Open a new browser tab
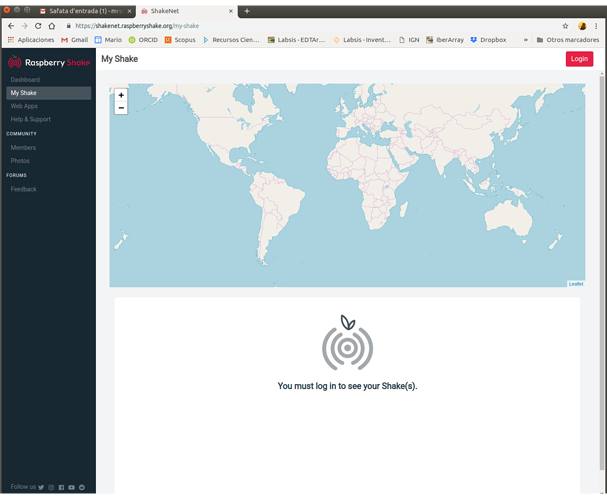607x499 pixels. tap(247, 11)
